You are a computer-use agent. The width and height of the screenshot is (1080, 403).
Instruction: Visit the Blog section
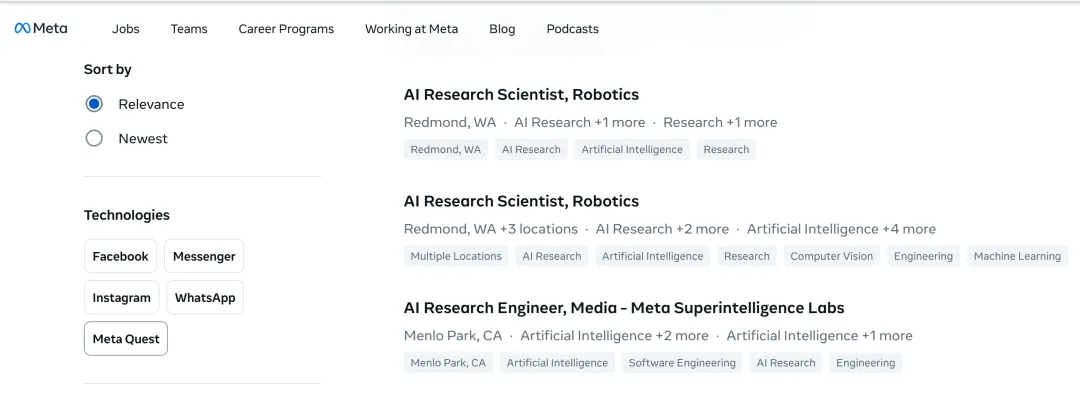pos(502,29)
